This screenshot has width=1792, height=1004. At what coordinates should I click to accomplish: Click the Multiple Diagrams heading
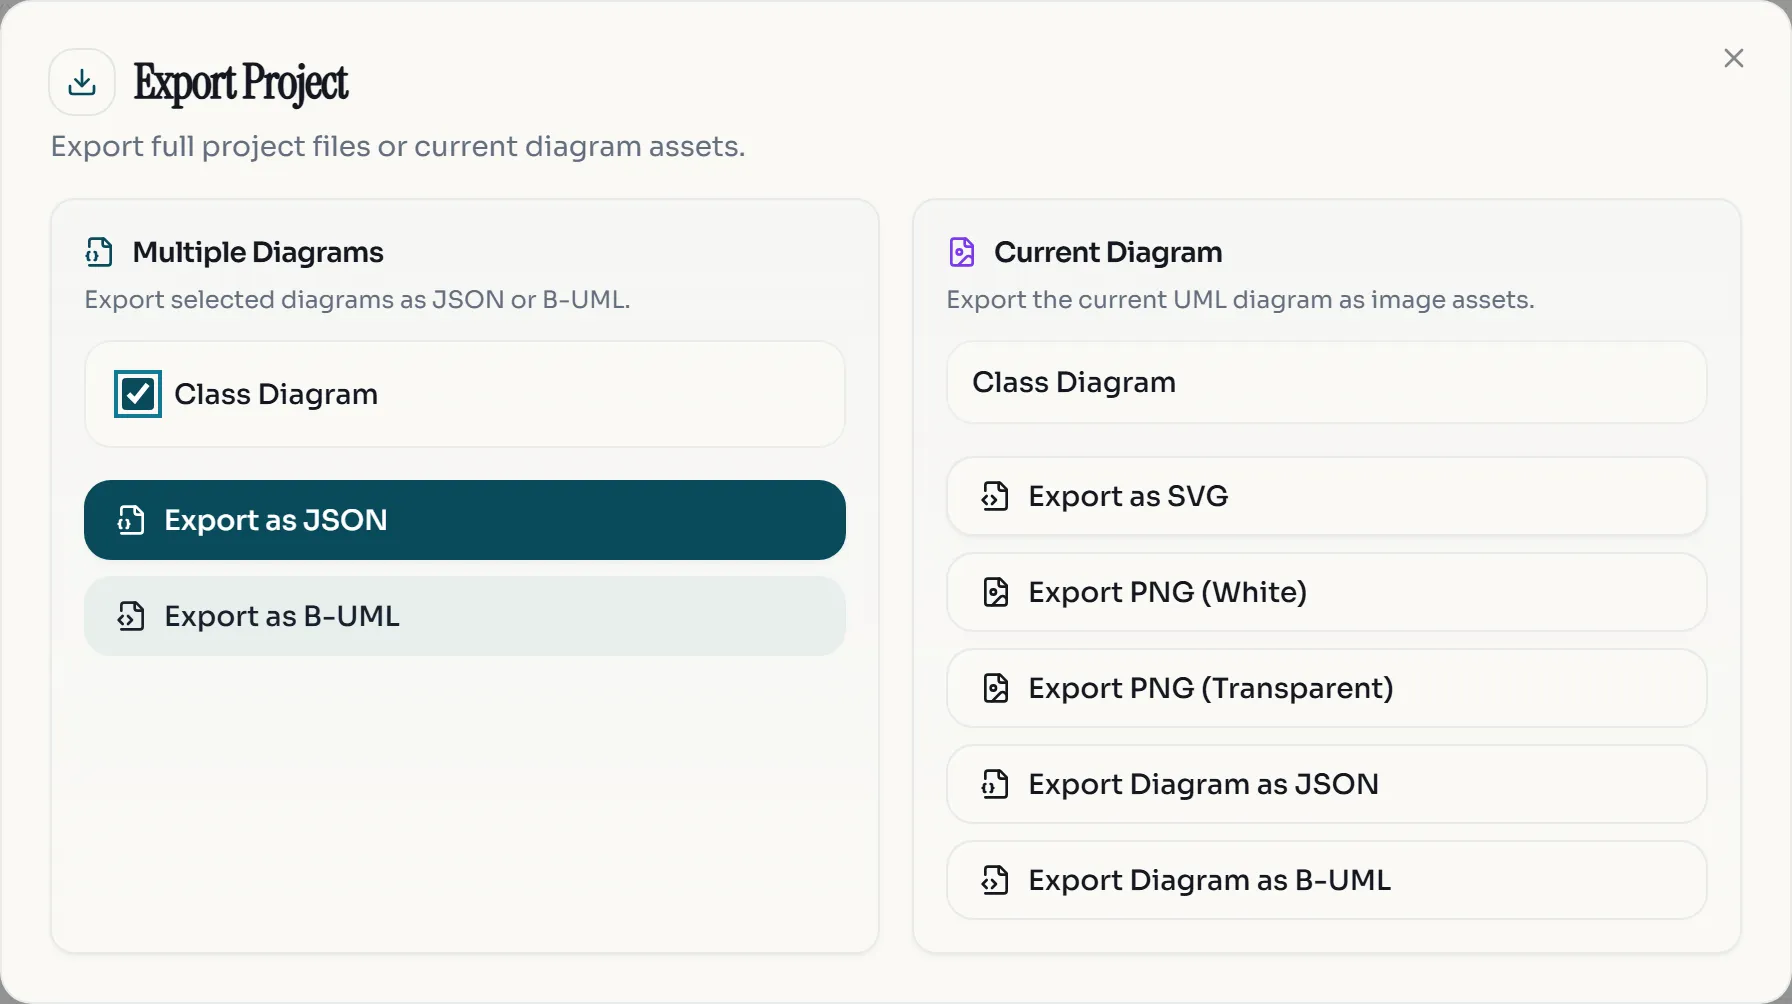(258, 252)
